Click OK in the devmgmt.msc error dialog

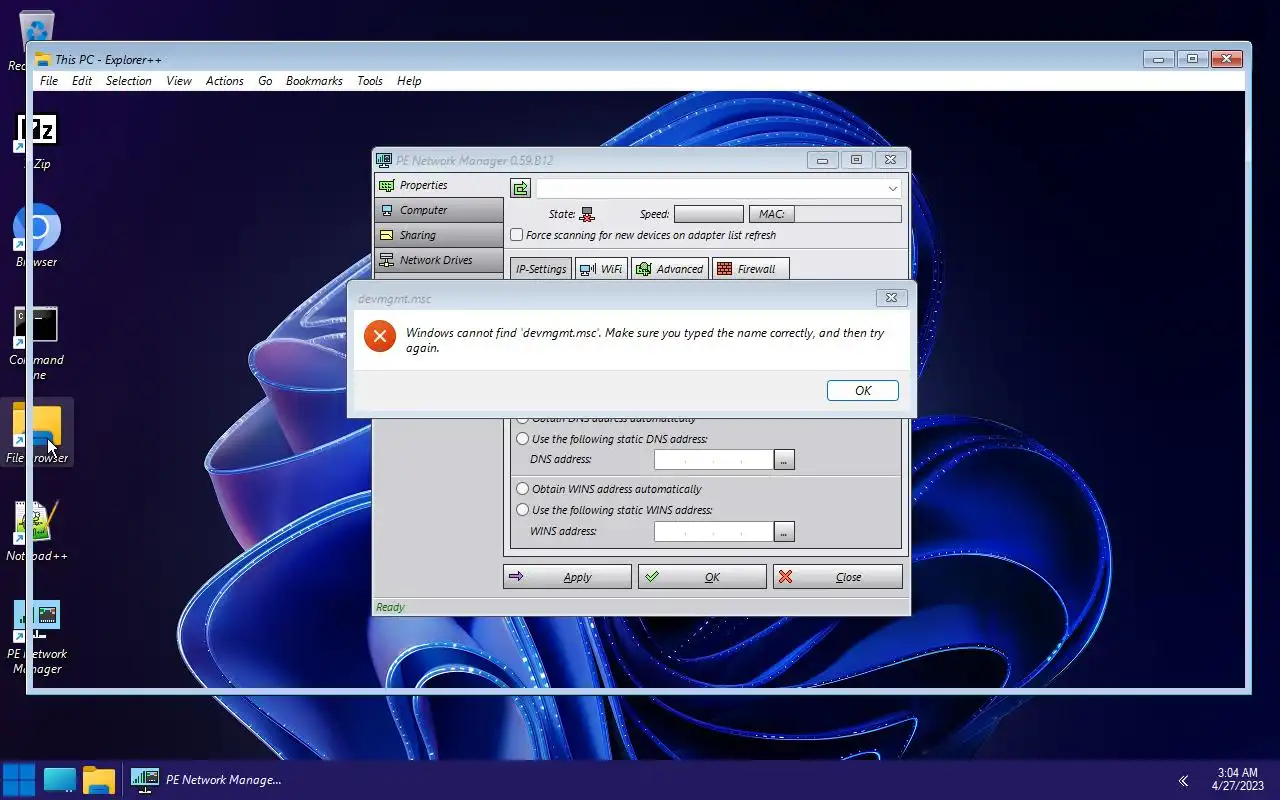point(862,391)
